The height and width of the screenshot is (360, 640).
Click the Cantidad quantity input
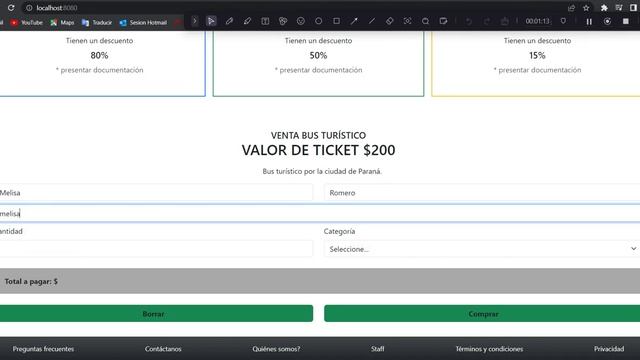click(x=155, y=249)
